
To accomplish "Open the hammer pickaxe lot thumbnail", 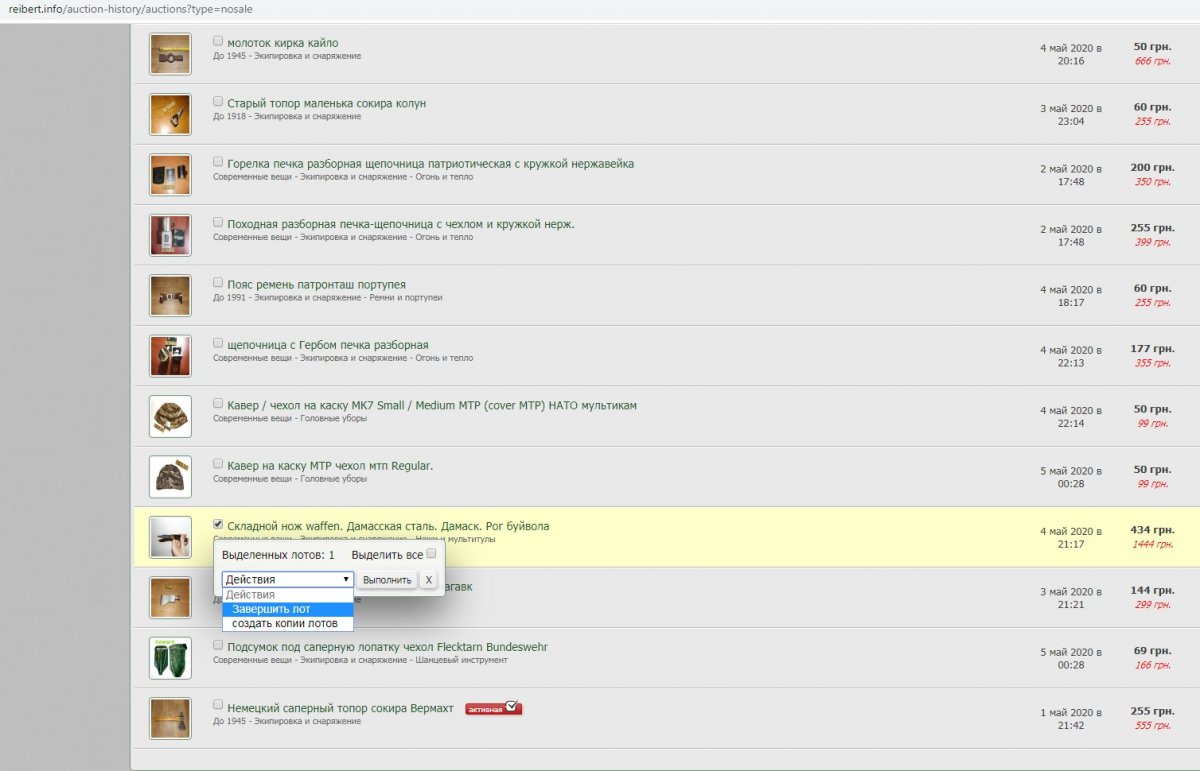I will [x=170, y=54].
